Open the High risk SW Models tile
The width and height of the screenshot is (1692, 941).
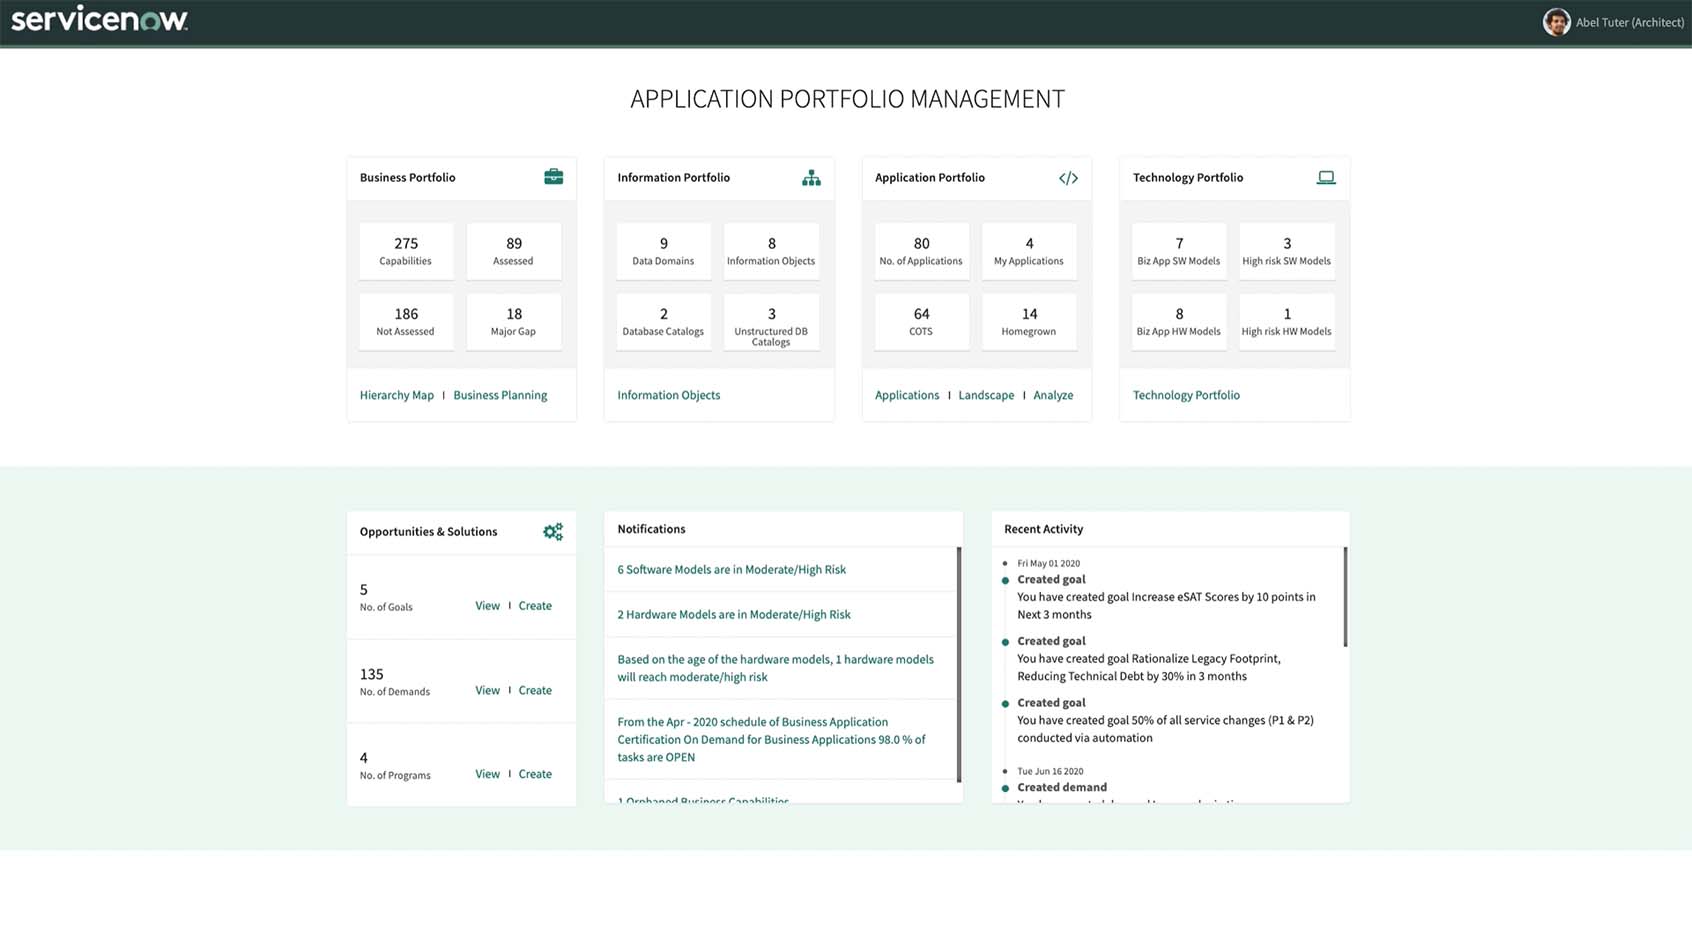tap(1286, 251)
